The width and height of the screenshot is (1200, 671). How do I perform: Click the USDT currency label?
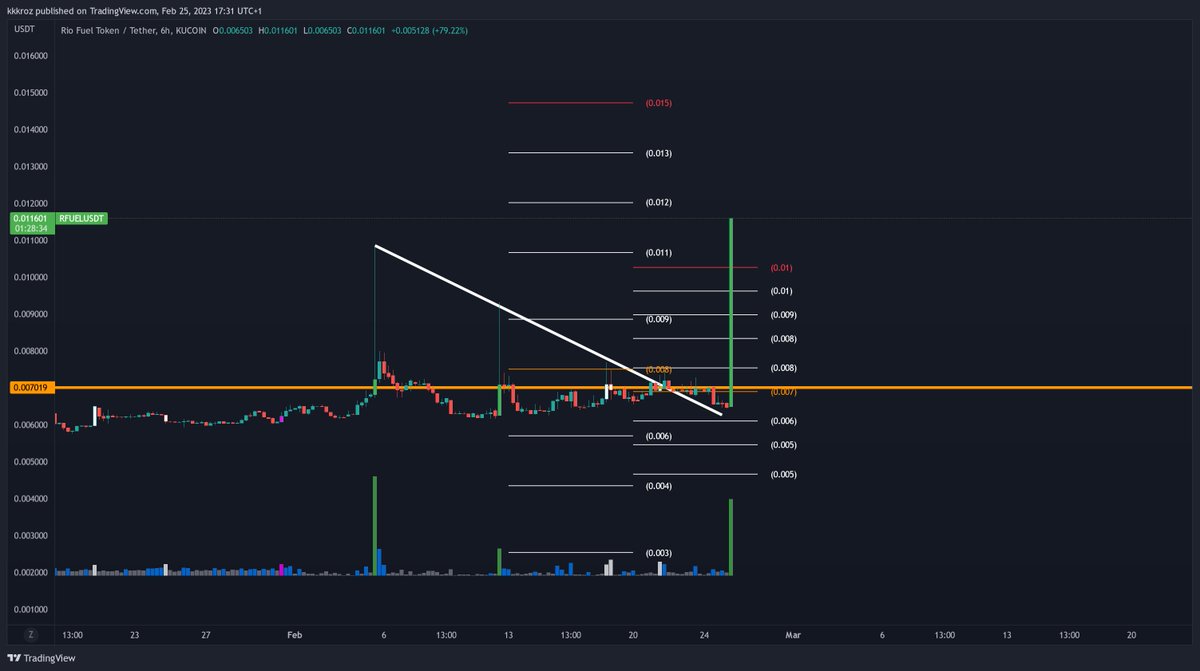(24, 30)
